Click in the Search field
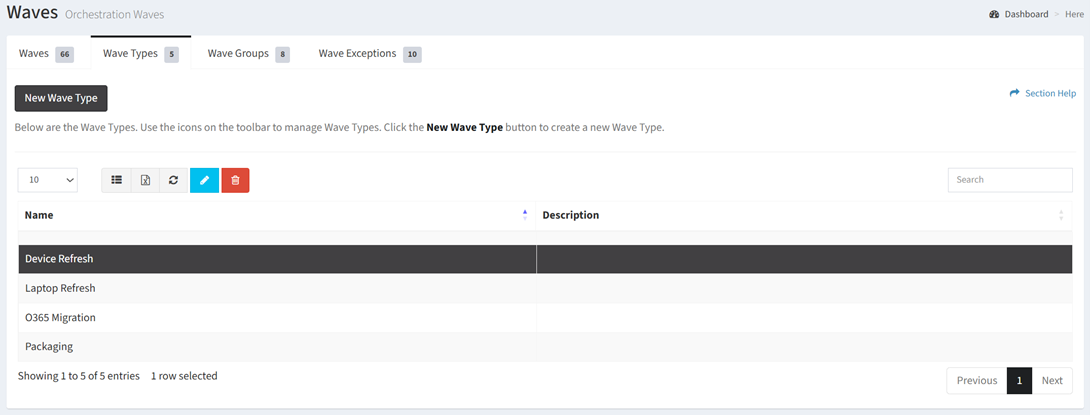Image resolution: width=1090 pixels, height=415 pixels. 1009,180
